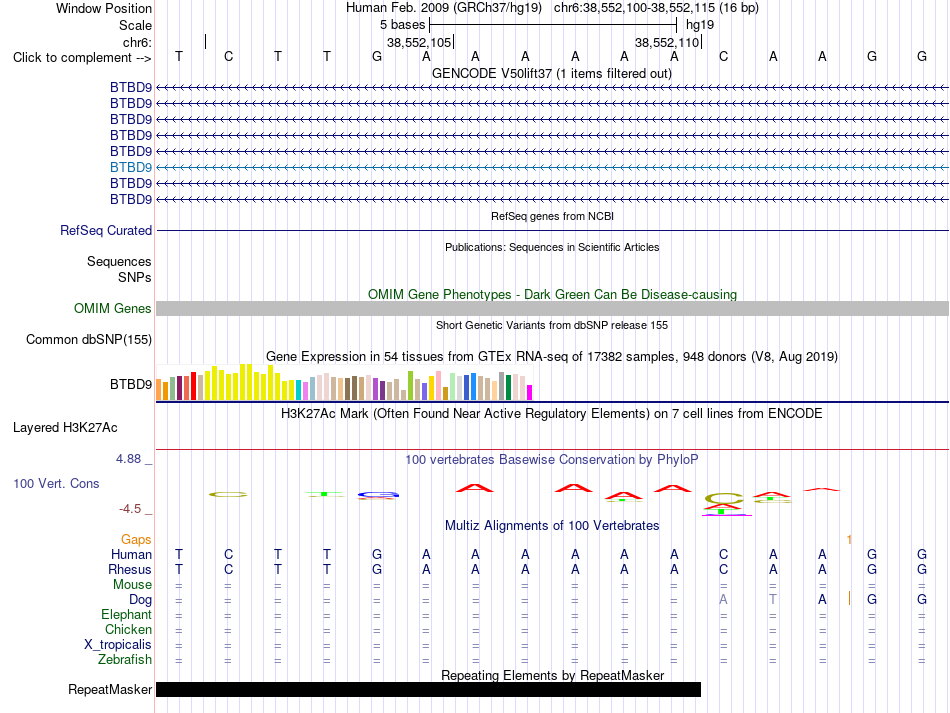Click the 38,552,110 position marker
This screenshot has width=950, height=713.
668,42
